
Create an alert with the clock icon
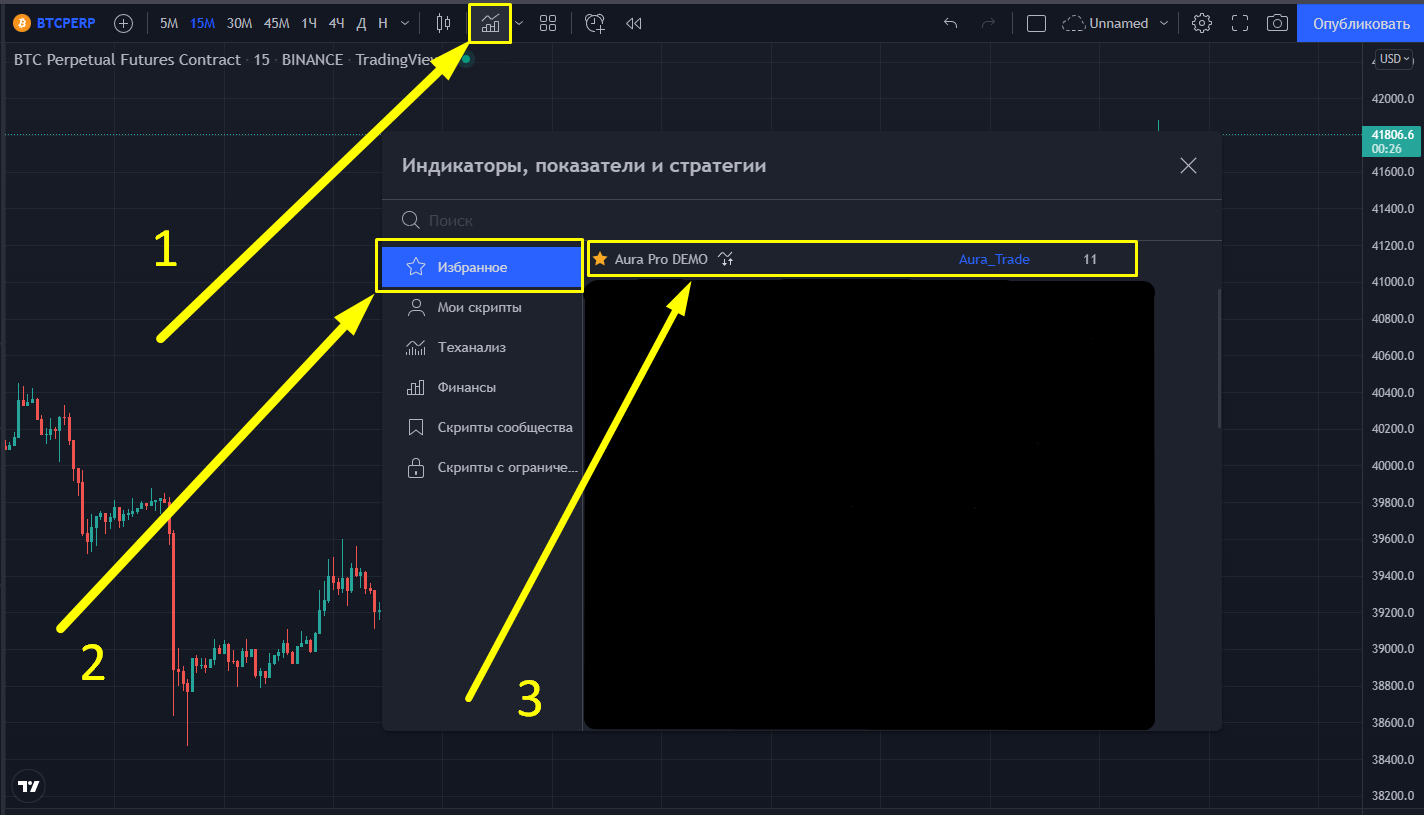pyautogui.click(x=595, y=23)
